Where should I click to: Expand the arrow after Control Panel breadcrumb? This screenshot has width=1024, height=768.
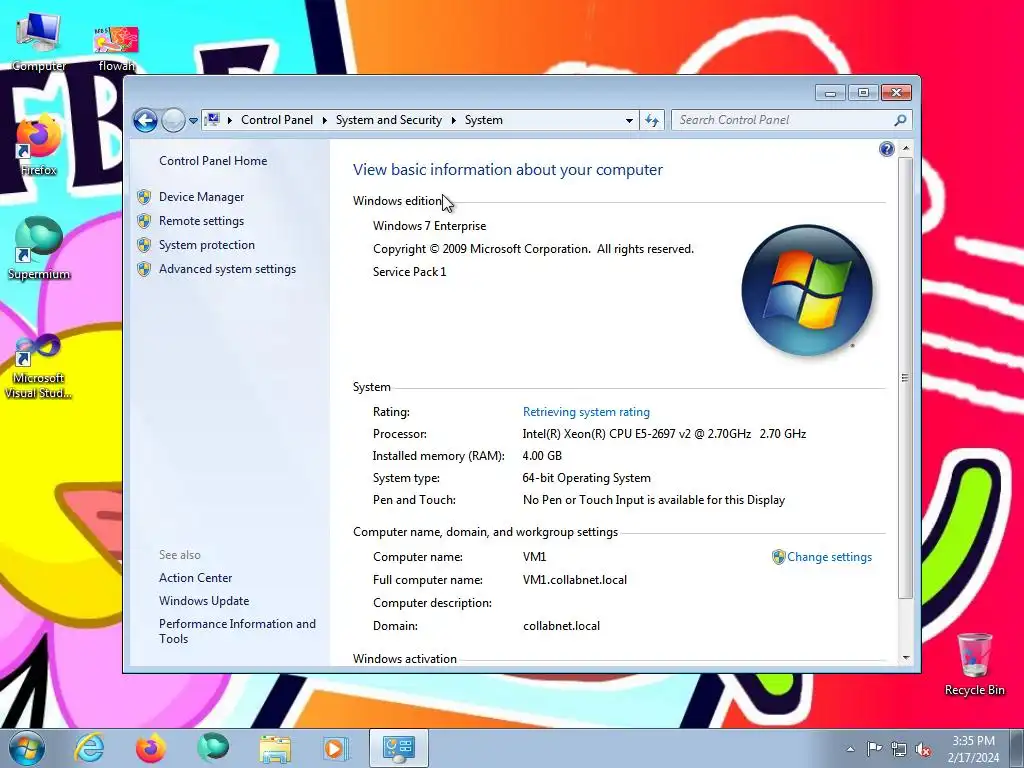coord(324,120)
